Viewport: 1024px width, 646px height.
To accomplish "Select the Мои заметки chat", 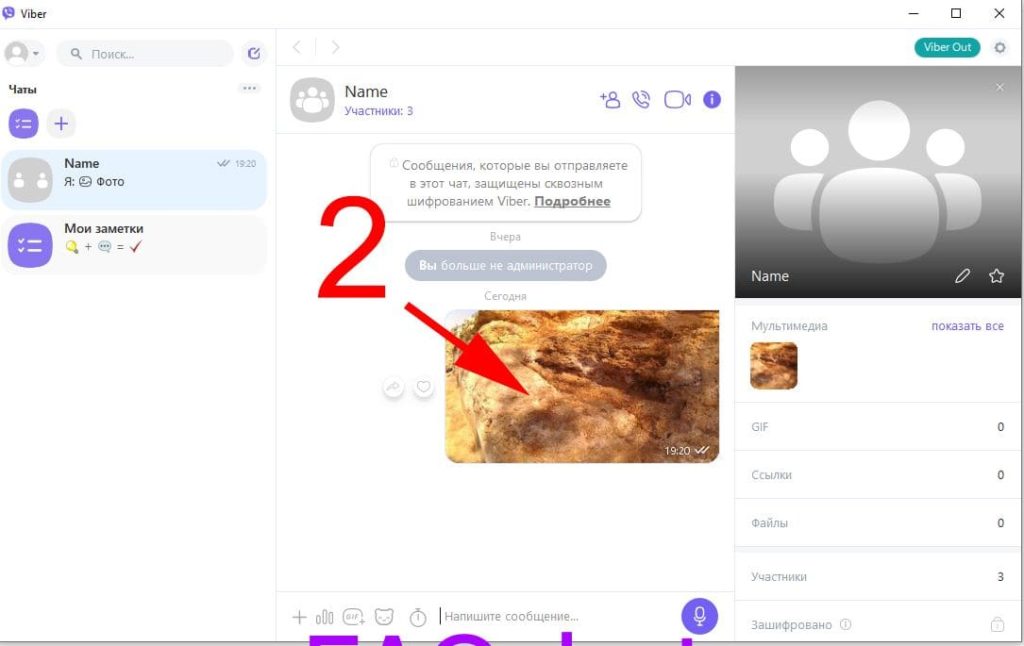I will (x=134, y=244).
